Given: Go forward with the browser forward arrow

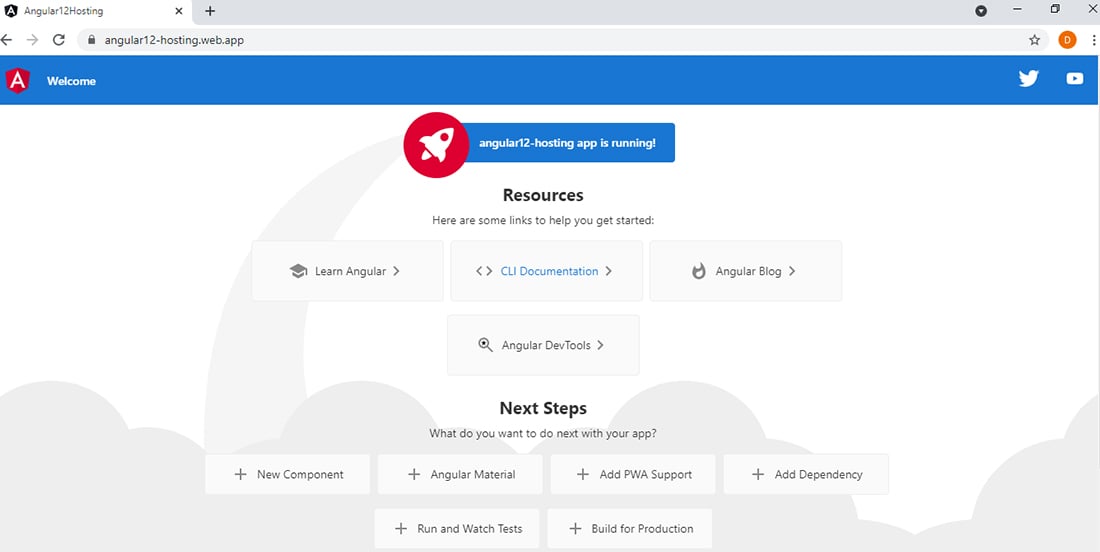Looking at the screenshot, I should pos(32,40).
